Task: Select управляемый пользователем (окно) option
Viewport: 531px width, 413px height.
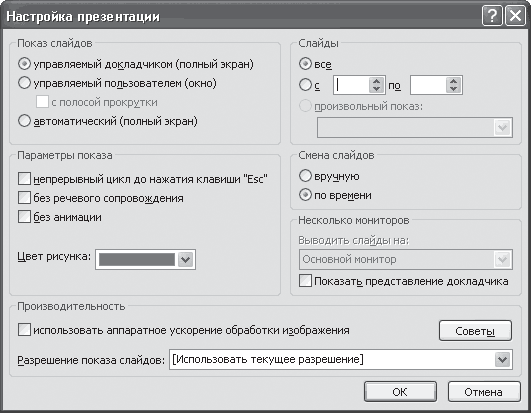Action: coord(24,83)
